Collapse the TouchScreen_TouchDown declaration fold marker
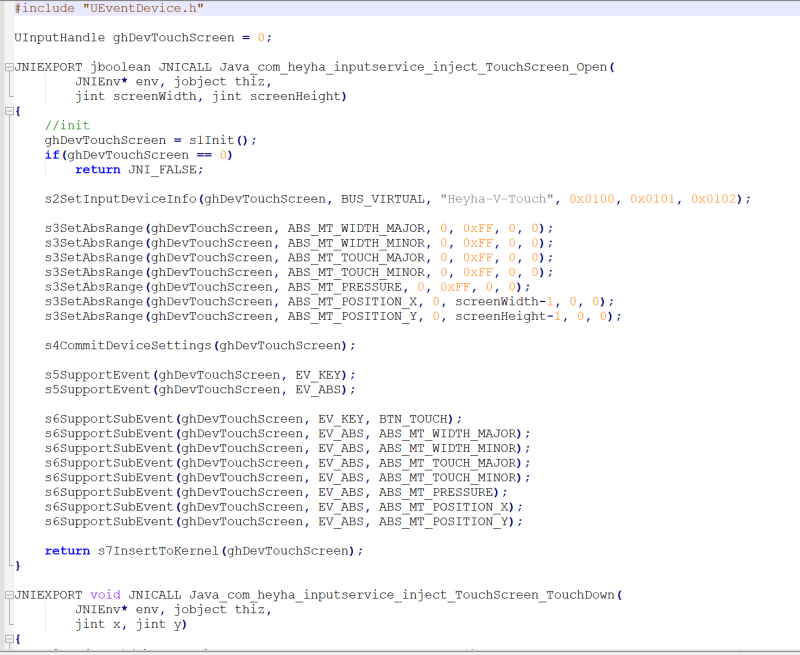 pos(9,595)
